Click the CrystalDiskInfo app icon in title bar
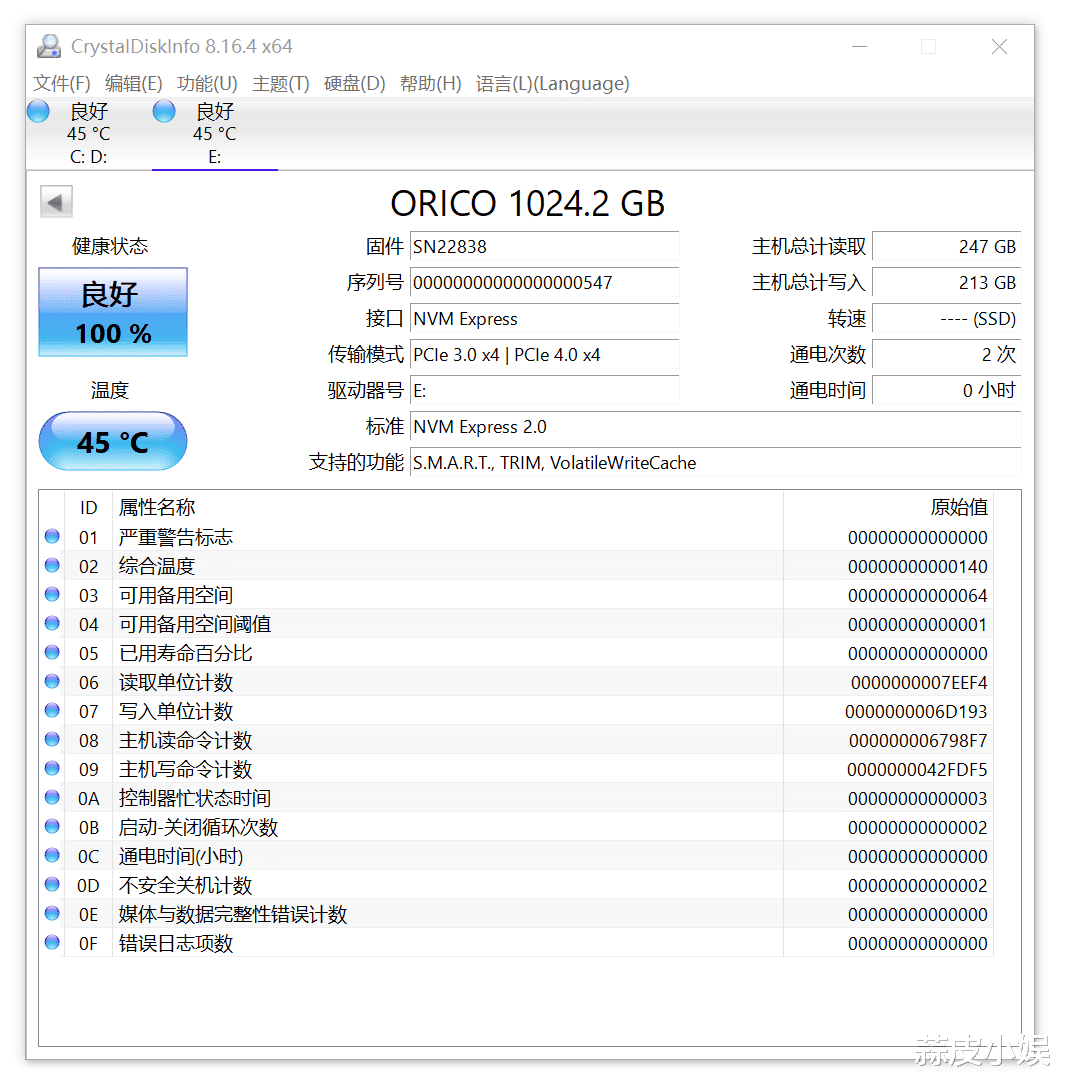 [49, 47]
